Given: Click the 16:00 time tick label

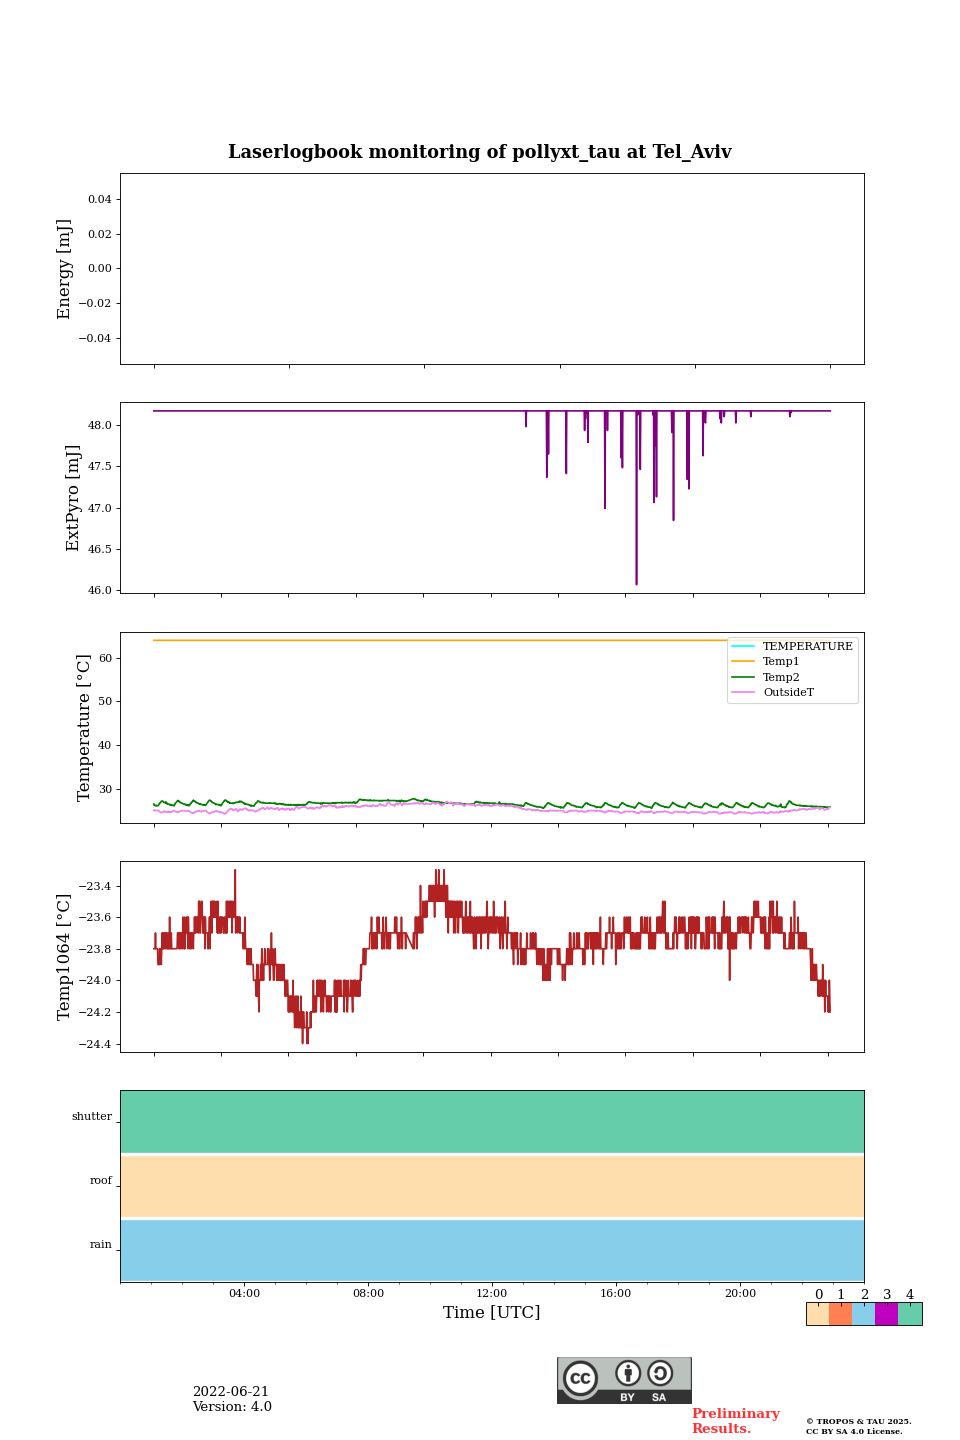Looking at the screenshot, I should (616, 1293).
